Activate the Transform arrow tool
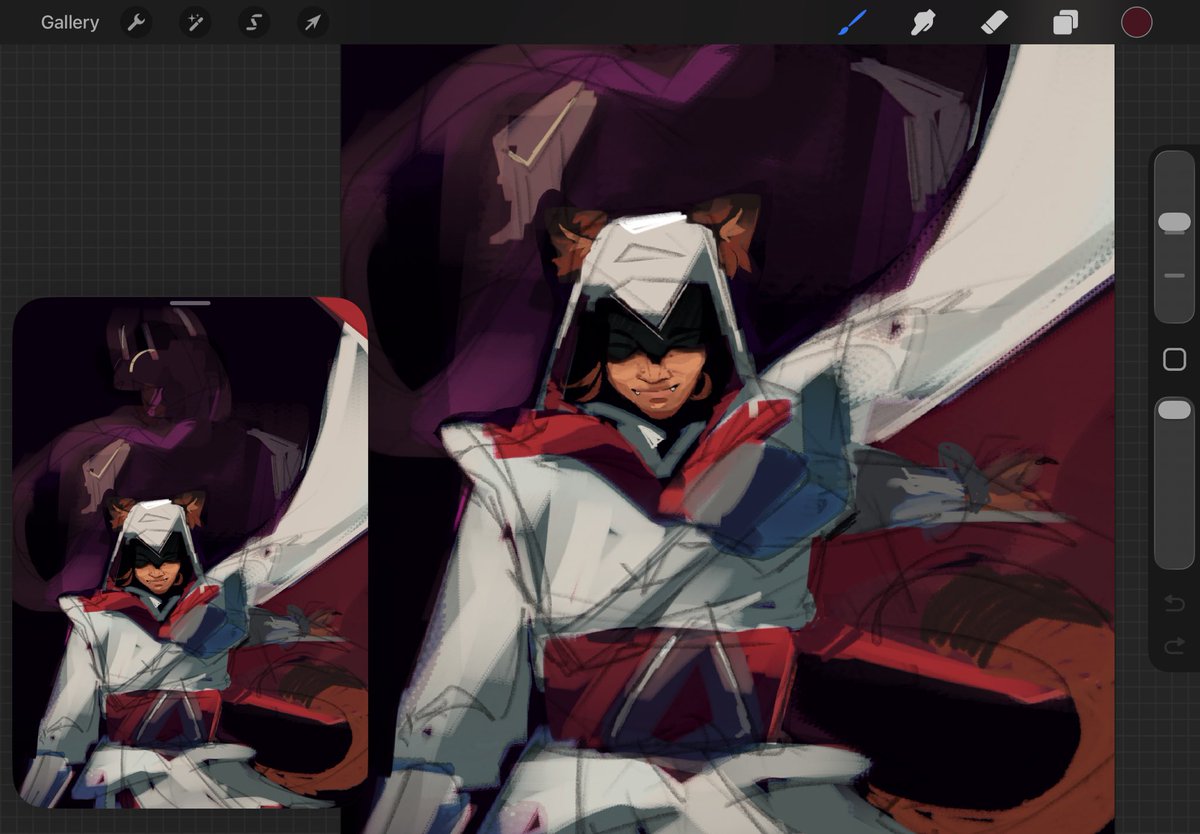The height and width of the screenshot is (834, 1200). (312, 22)
